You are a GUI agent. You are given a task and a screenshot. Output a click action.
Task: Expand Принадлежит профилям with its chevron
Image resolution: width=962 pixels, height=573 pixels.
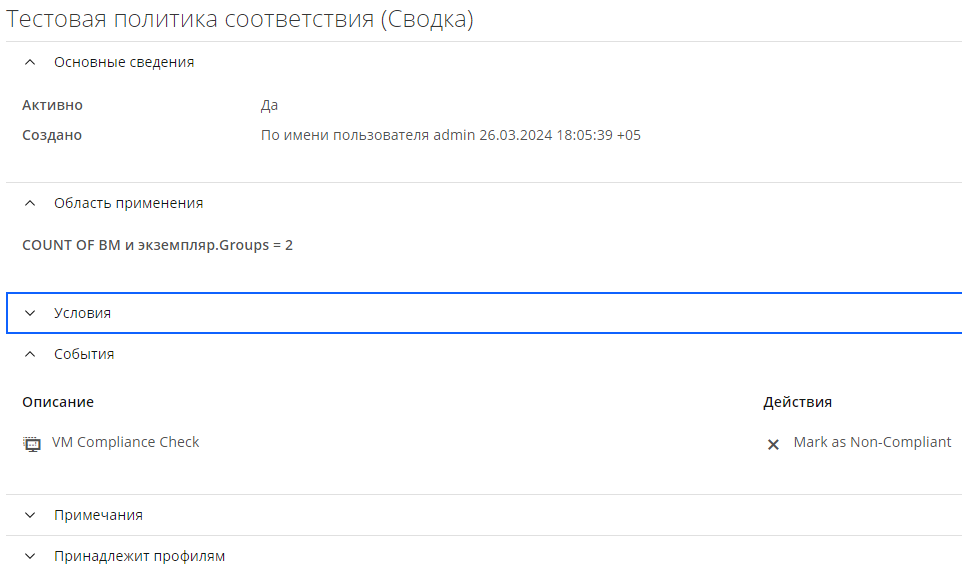(x=30, y=556)
